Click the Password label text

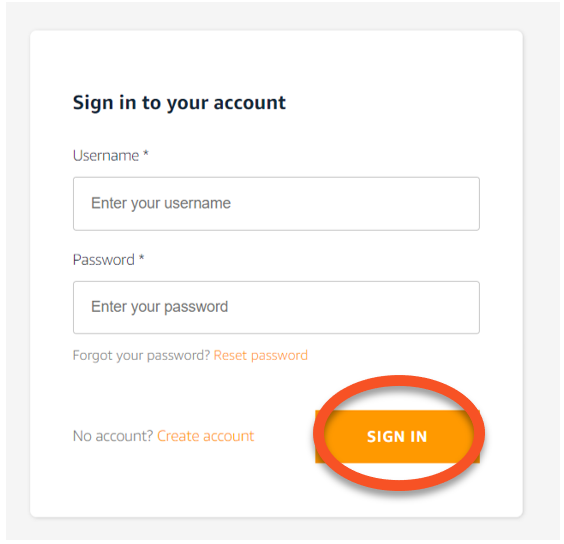point(104,260)
